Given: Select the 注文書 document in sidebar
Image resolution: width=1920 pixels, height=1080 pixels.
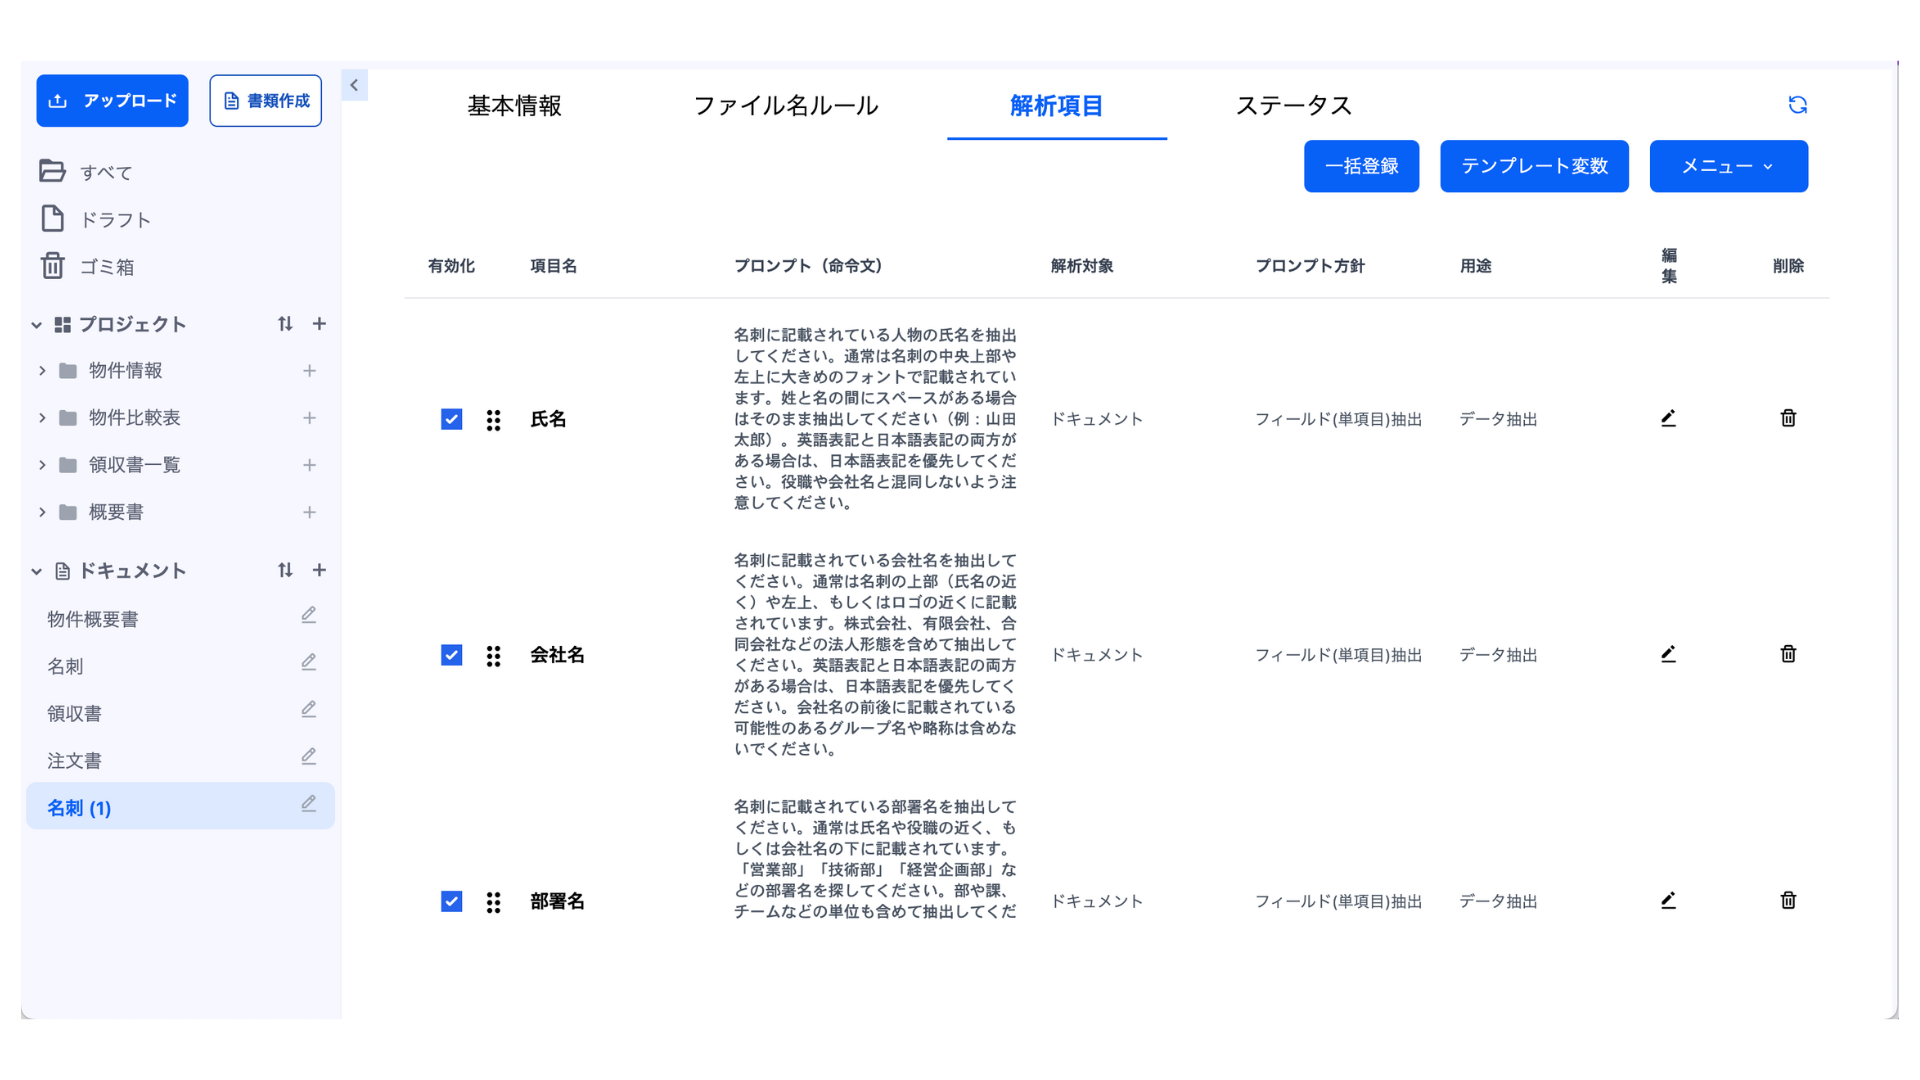Looking at the screenshot, I should pyautogui.click(x=75, y=761).
